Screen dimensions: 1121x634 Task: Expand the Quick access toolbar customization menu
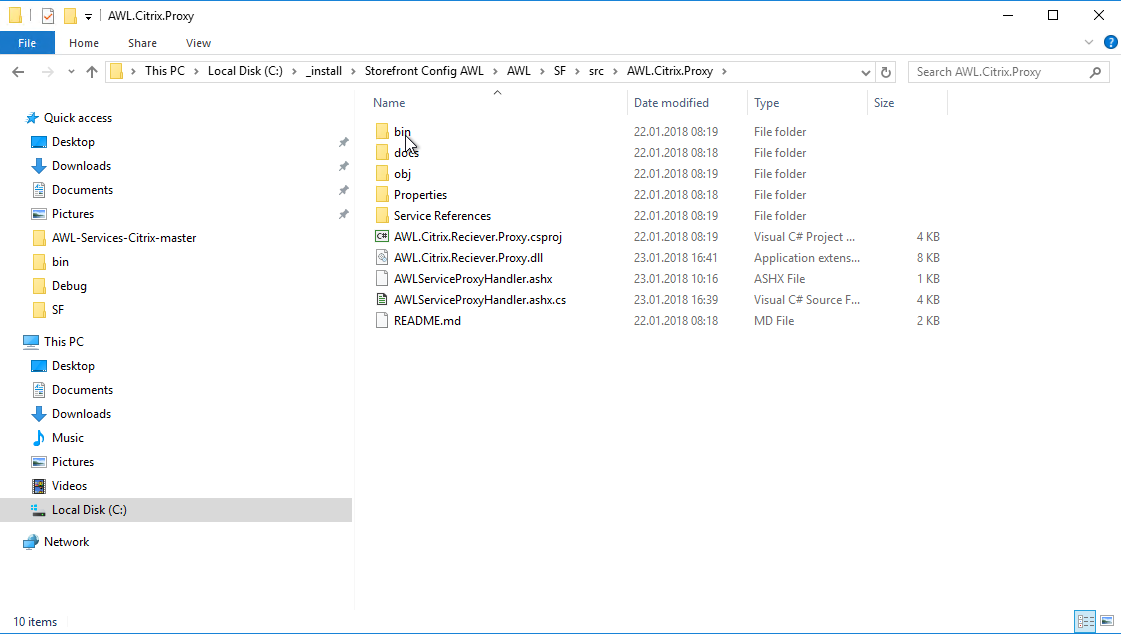click(x=87, y=15)
